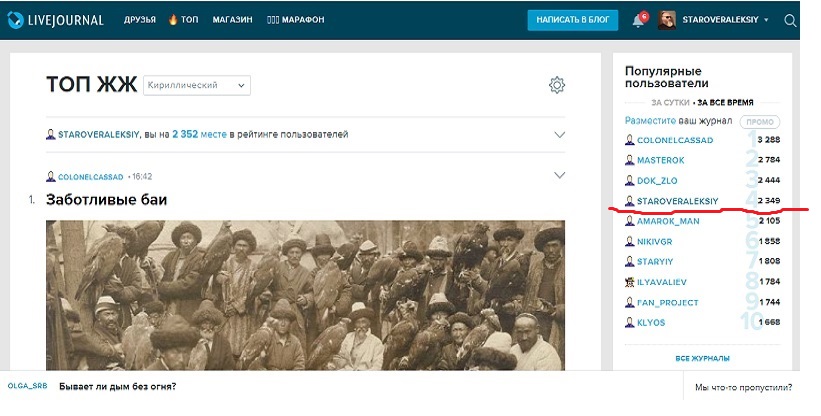Screen dimensions: 821x416
Task: Open the МАГАЗИН menu item
Action: 232,20
